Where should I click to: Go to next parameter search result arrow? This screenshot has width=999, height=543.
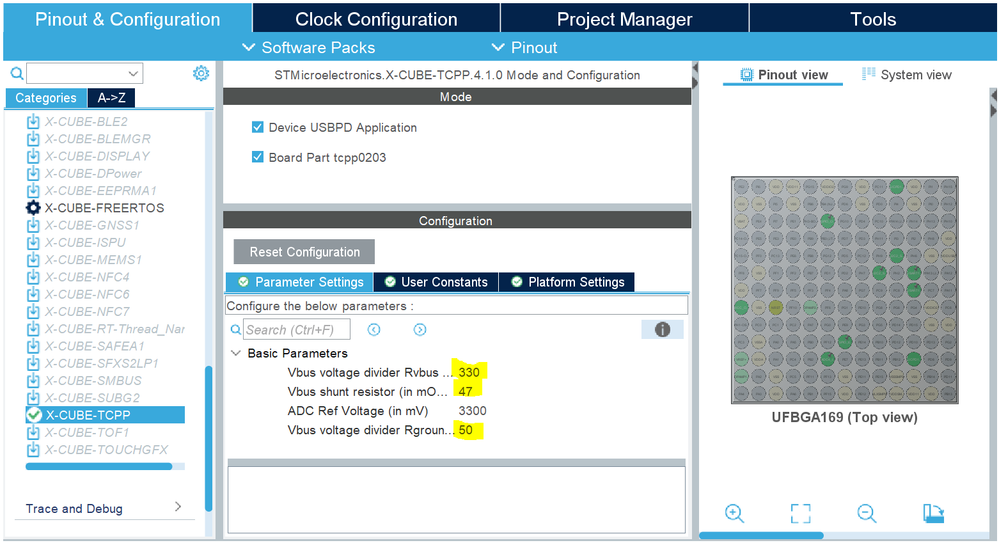(x=420, y=329)
